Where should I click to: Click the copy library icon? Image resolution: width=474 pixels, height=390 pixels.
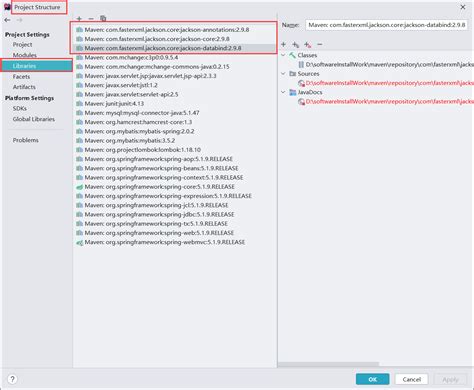click(103, 19)
